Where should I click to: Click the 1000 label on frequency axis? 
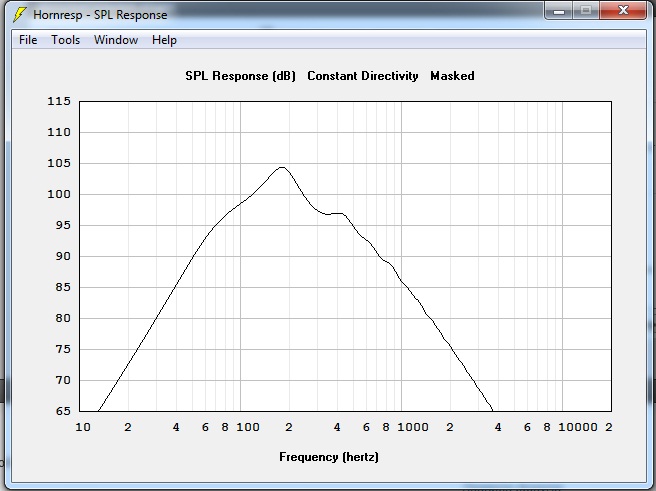point(413,427)
